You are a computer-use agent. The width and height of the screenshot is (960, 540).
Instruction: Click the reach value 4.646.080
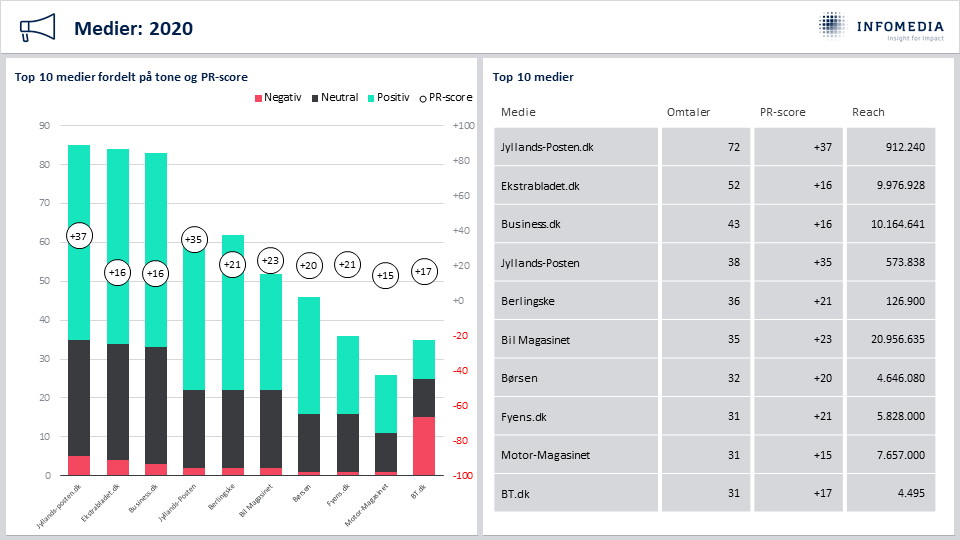click(901, 378)
